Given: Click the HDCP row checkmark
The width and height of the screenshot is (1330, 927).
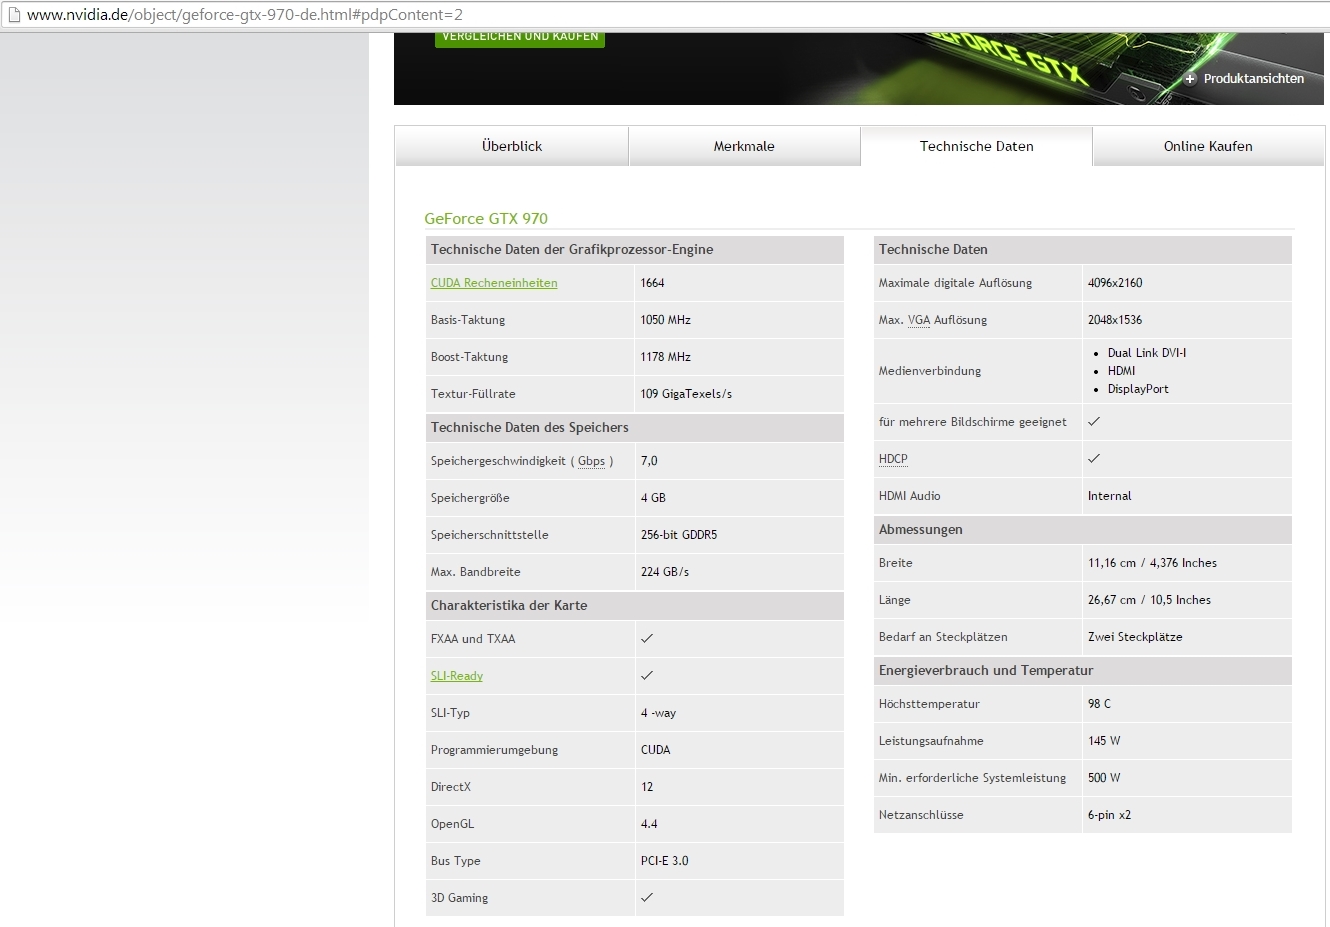Looking at the screenshot, I should coord(1094,458).
